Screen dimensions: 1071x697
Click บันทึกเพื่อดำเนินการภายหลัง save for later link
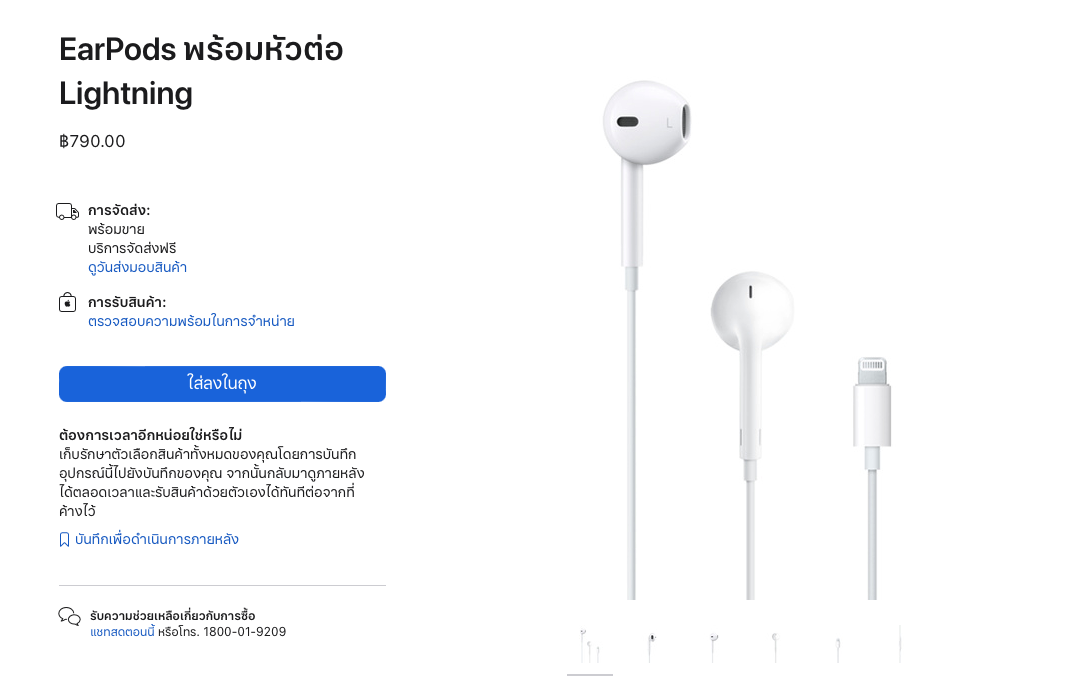coord(156,539)
